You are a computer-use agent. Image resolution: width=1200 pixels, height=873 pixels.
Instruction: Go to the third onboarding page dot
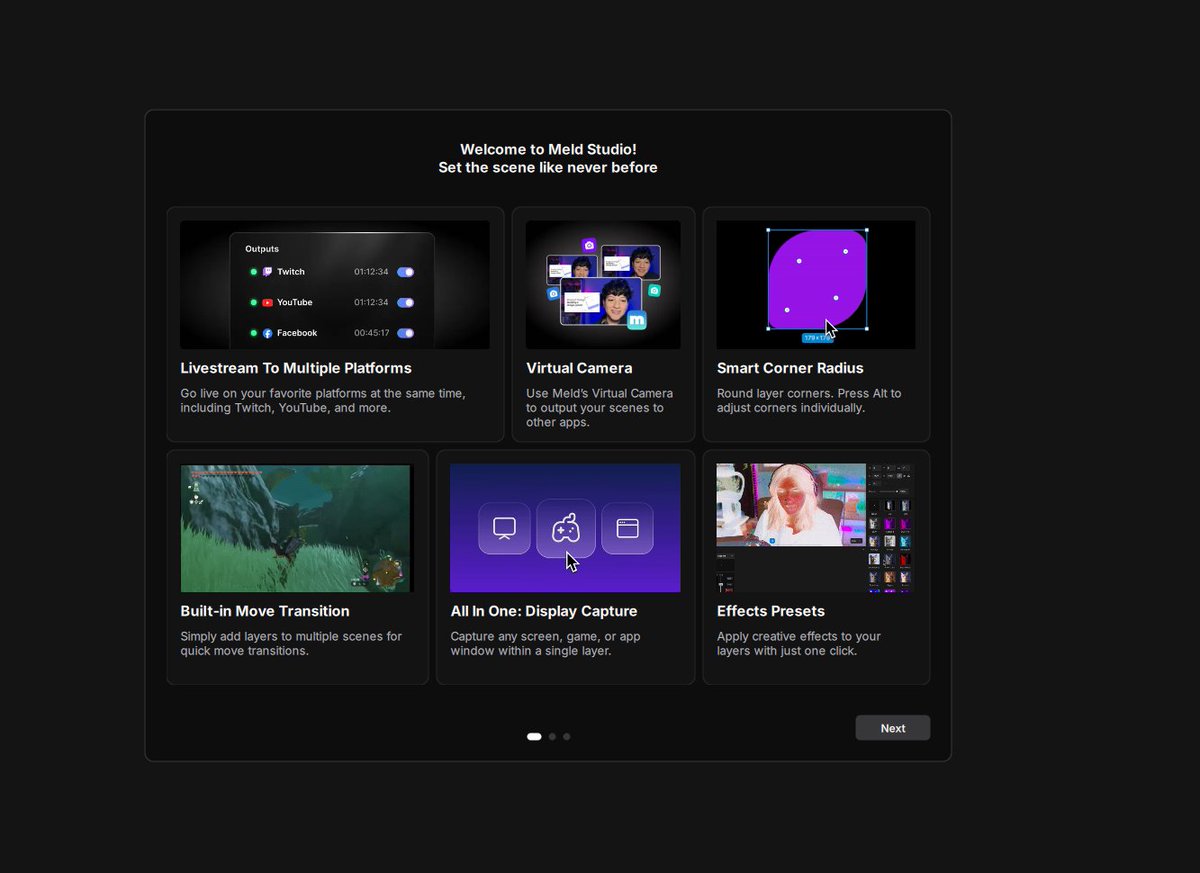pyautogui.click(x=566, y=737)
